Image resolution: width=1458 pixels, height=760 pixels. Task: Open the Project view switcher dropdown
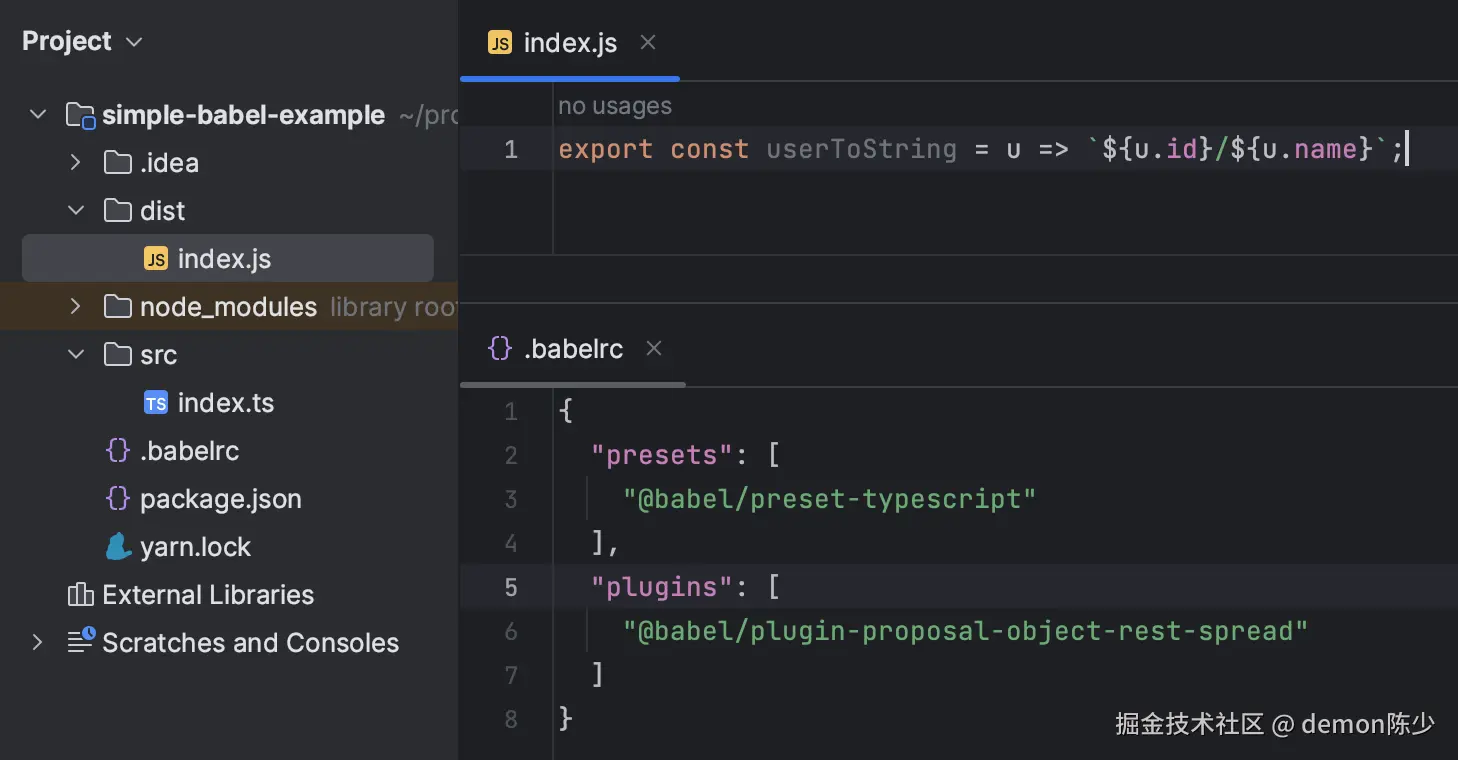pos(133,41)
